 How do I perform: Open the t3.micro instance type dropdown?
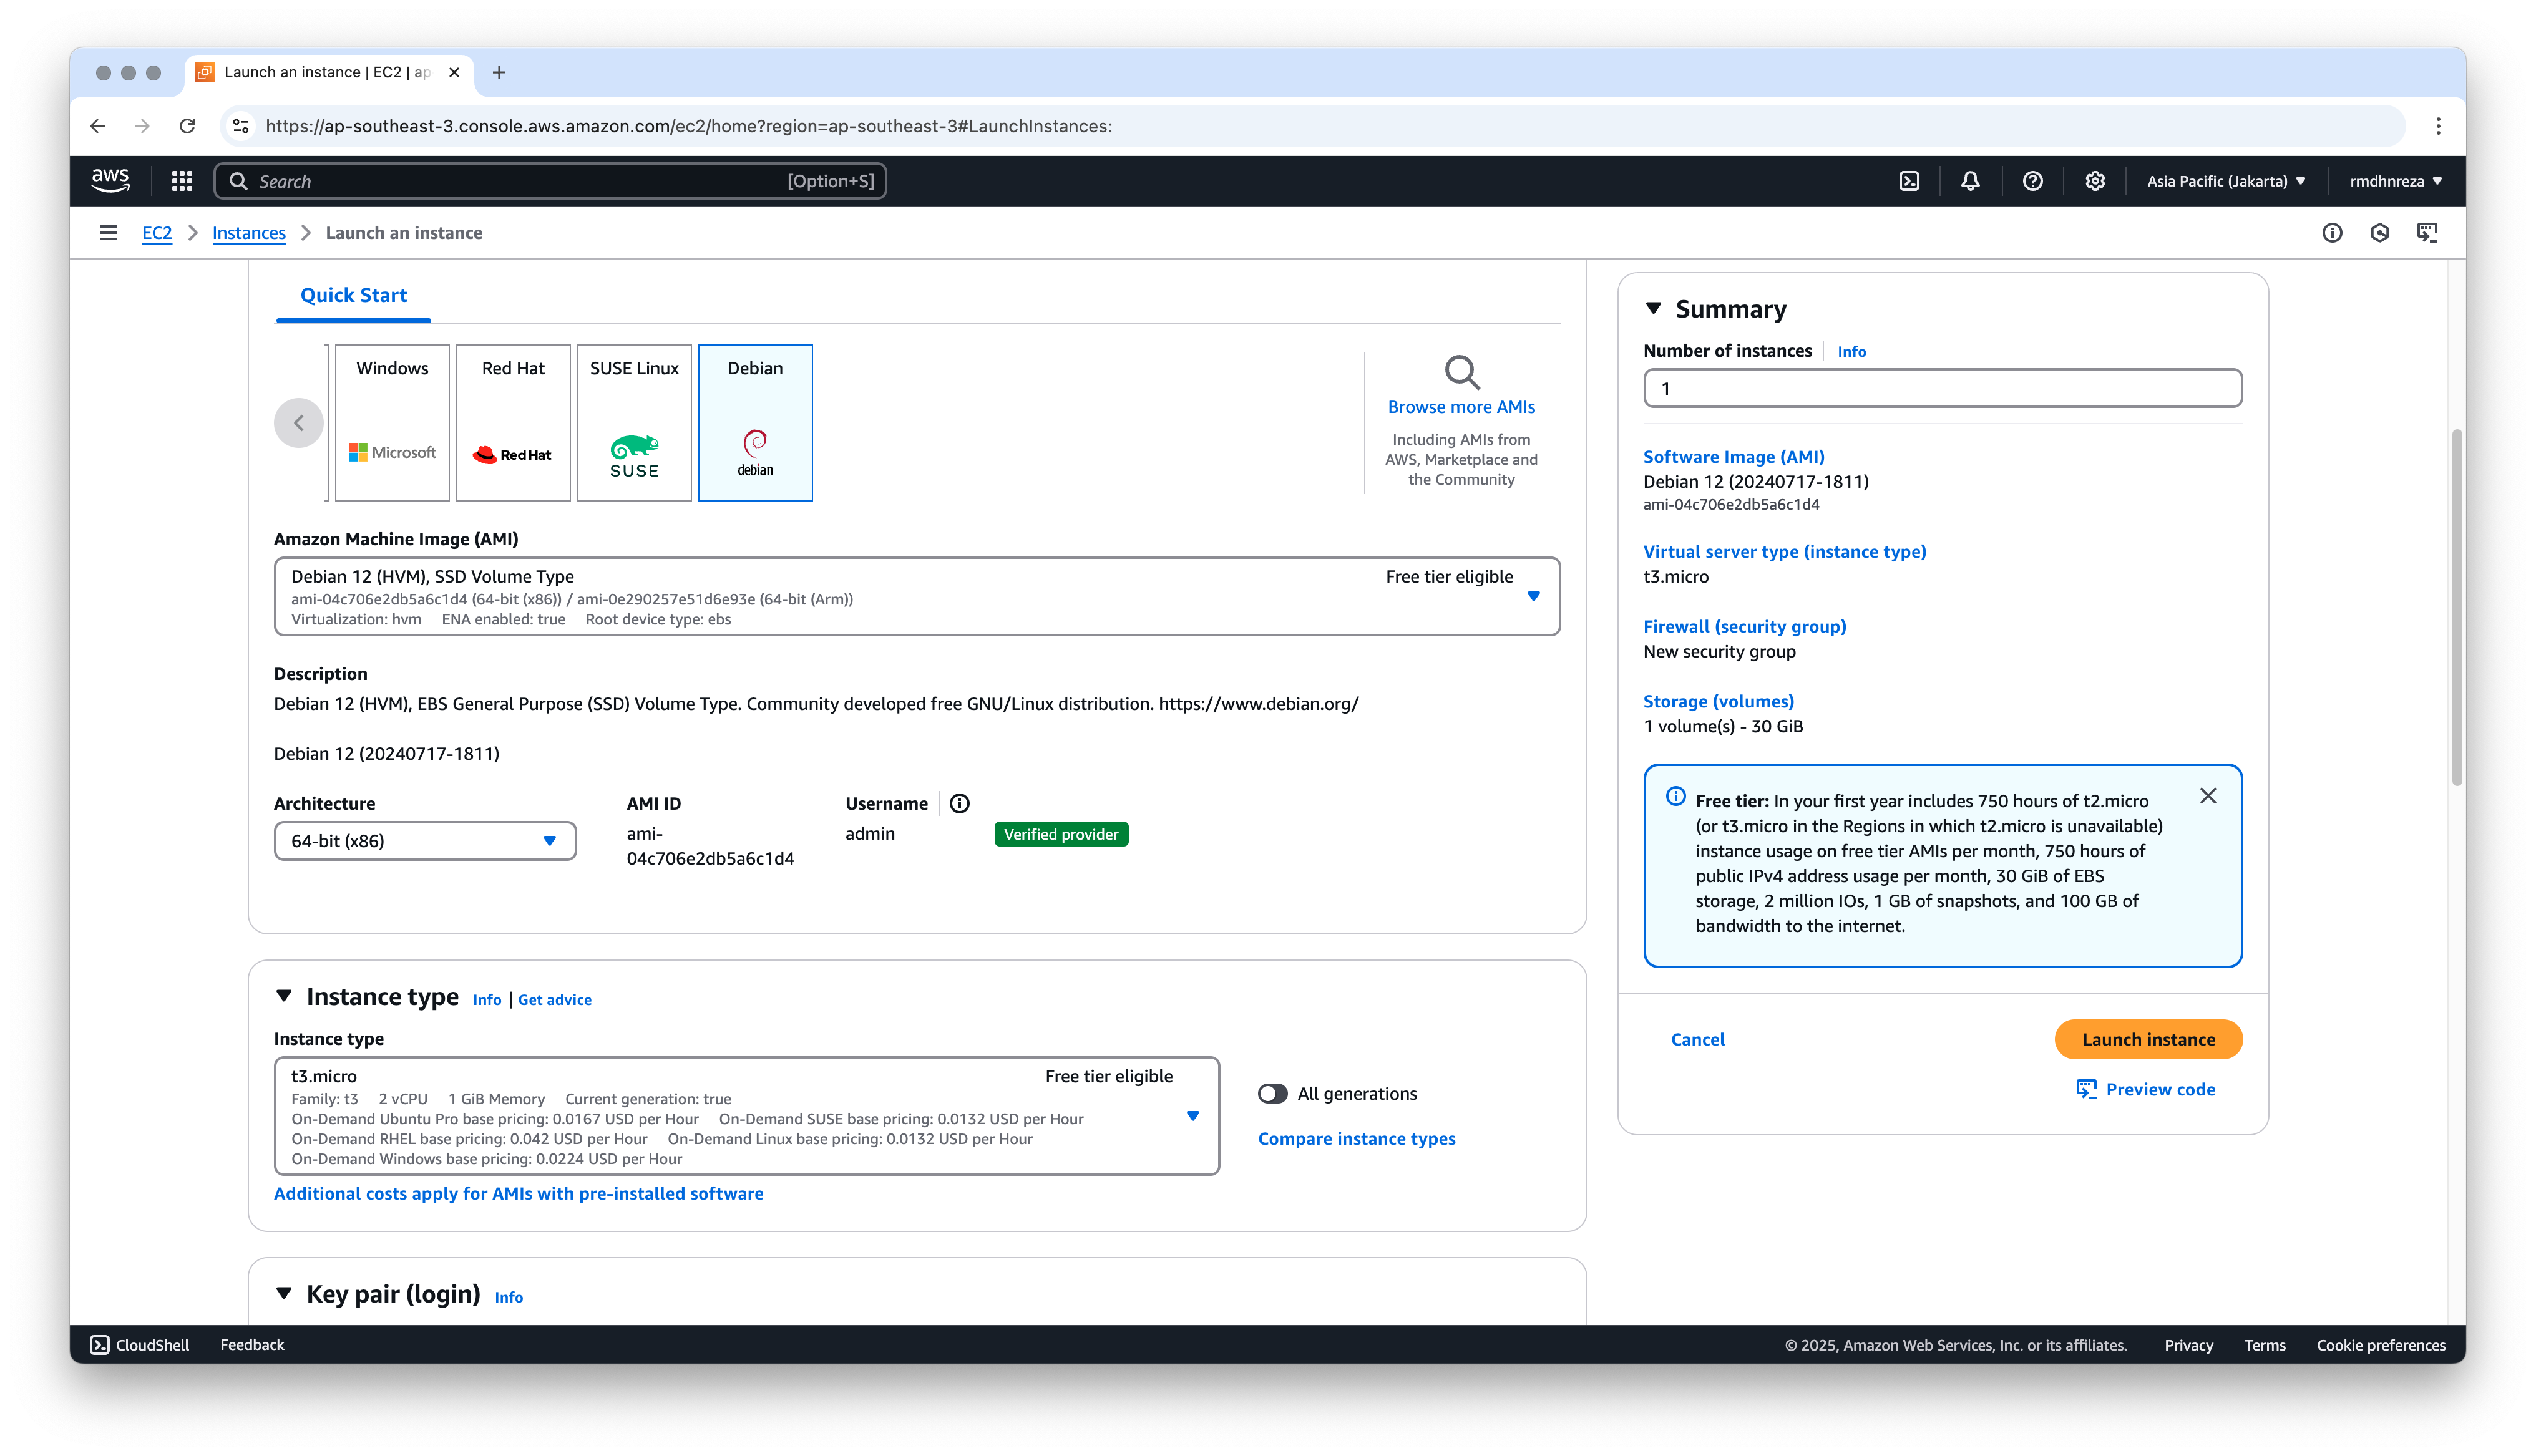[x=746, y=1116]
